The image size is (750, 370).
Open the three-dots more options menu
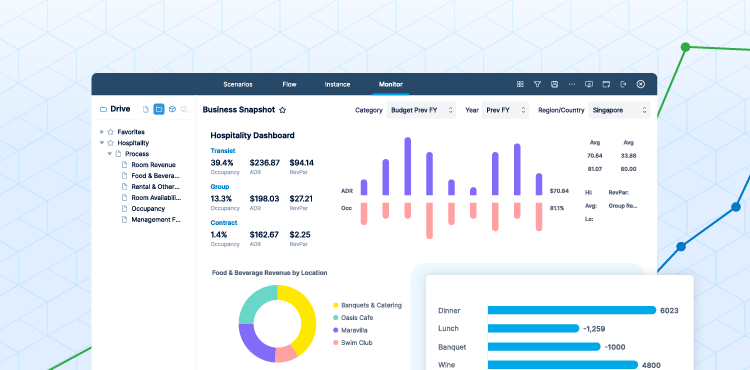[572, 84]
